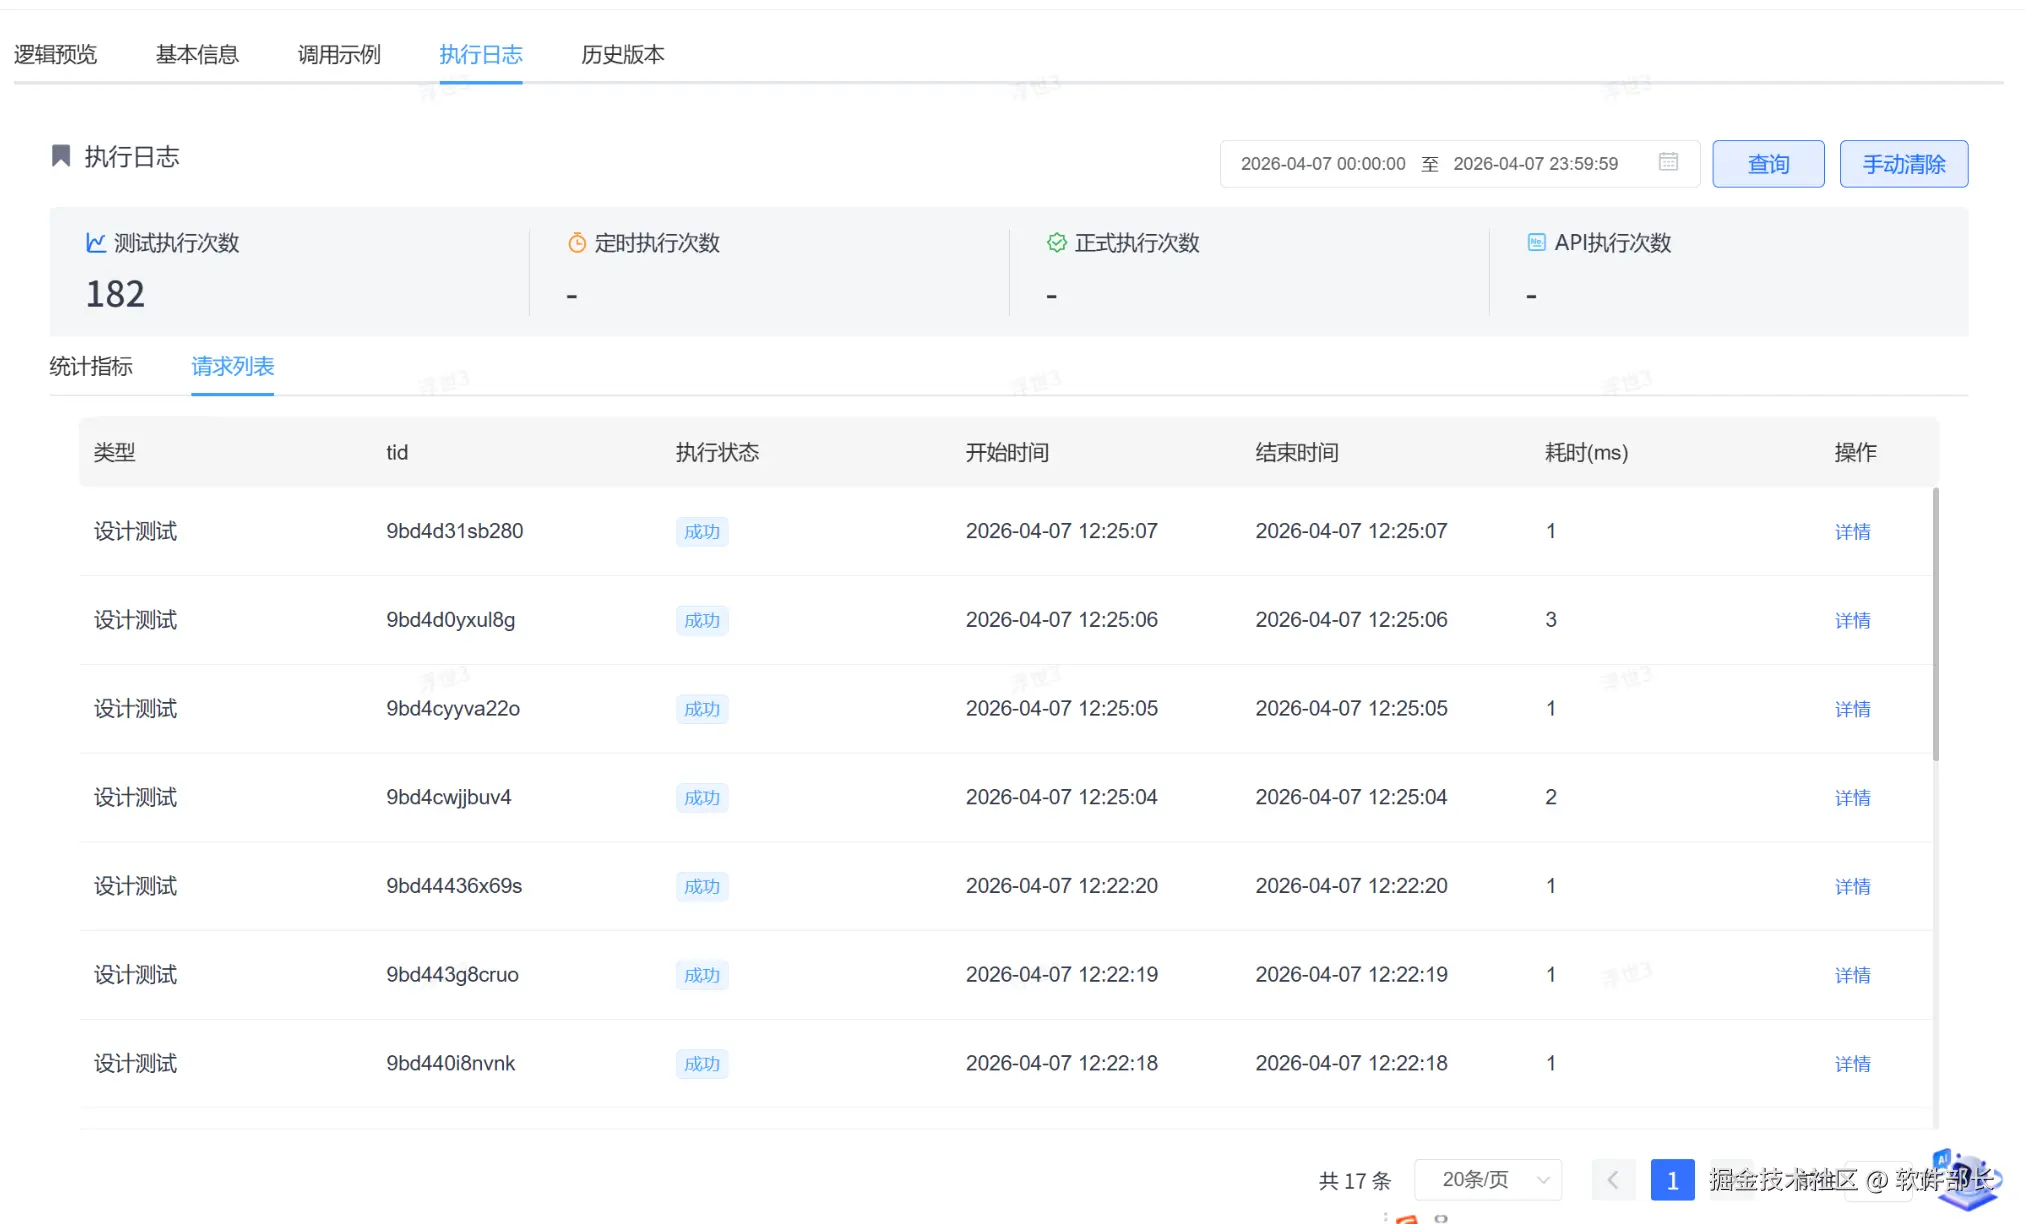The height and width of the screenshot is (1224, 2025).
Task: Go to previous page with left arrow
Action: (x=1613, y=1180)
